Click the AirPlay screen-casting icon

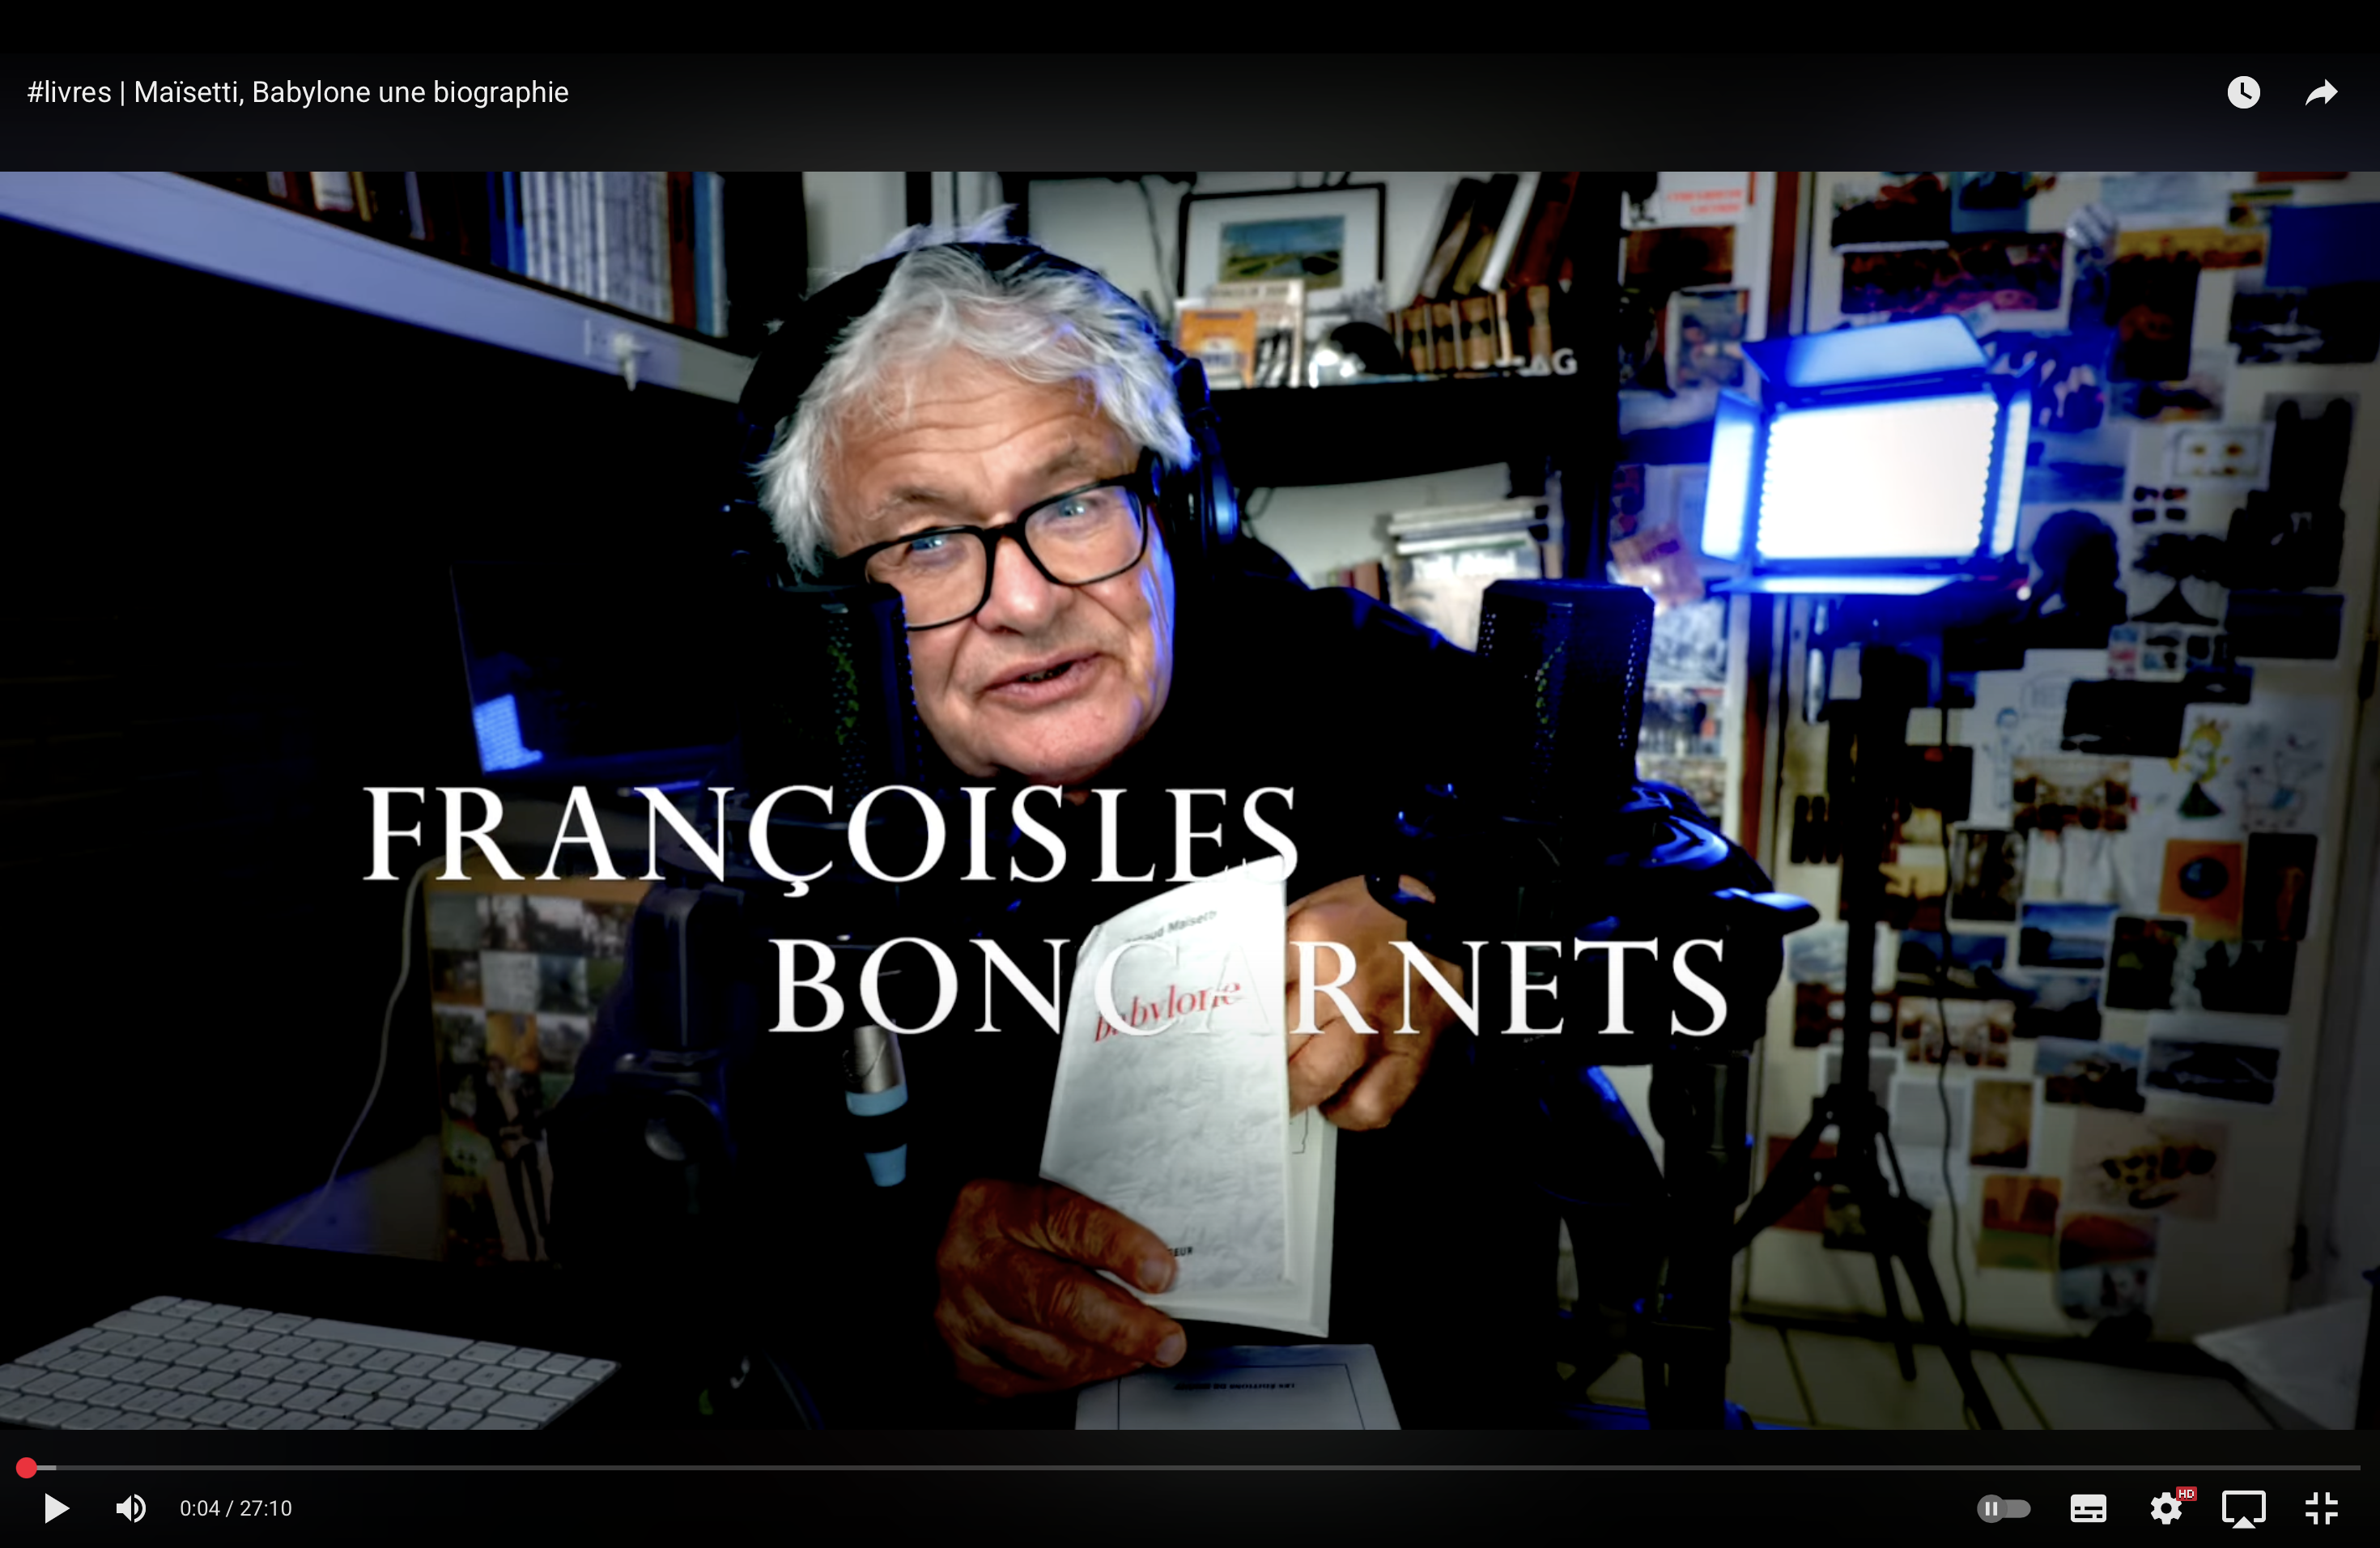pos(2243,1508)
